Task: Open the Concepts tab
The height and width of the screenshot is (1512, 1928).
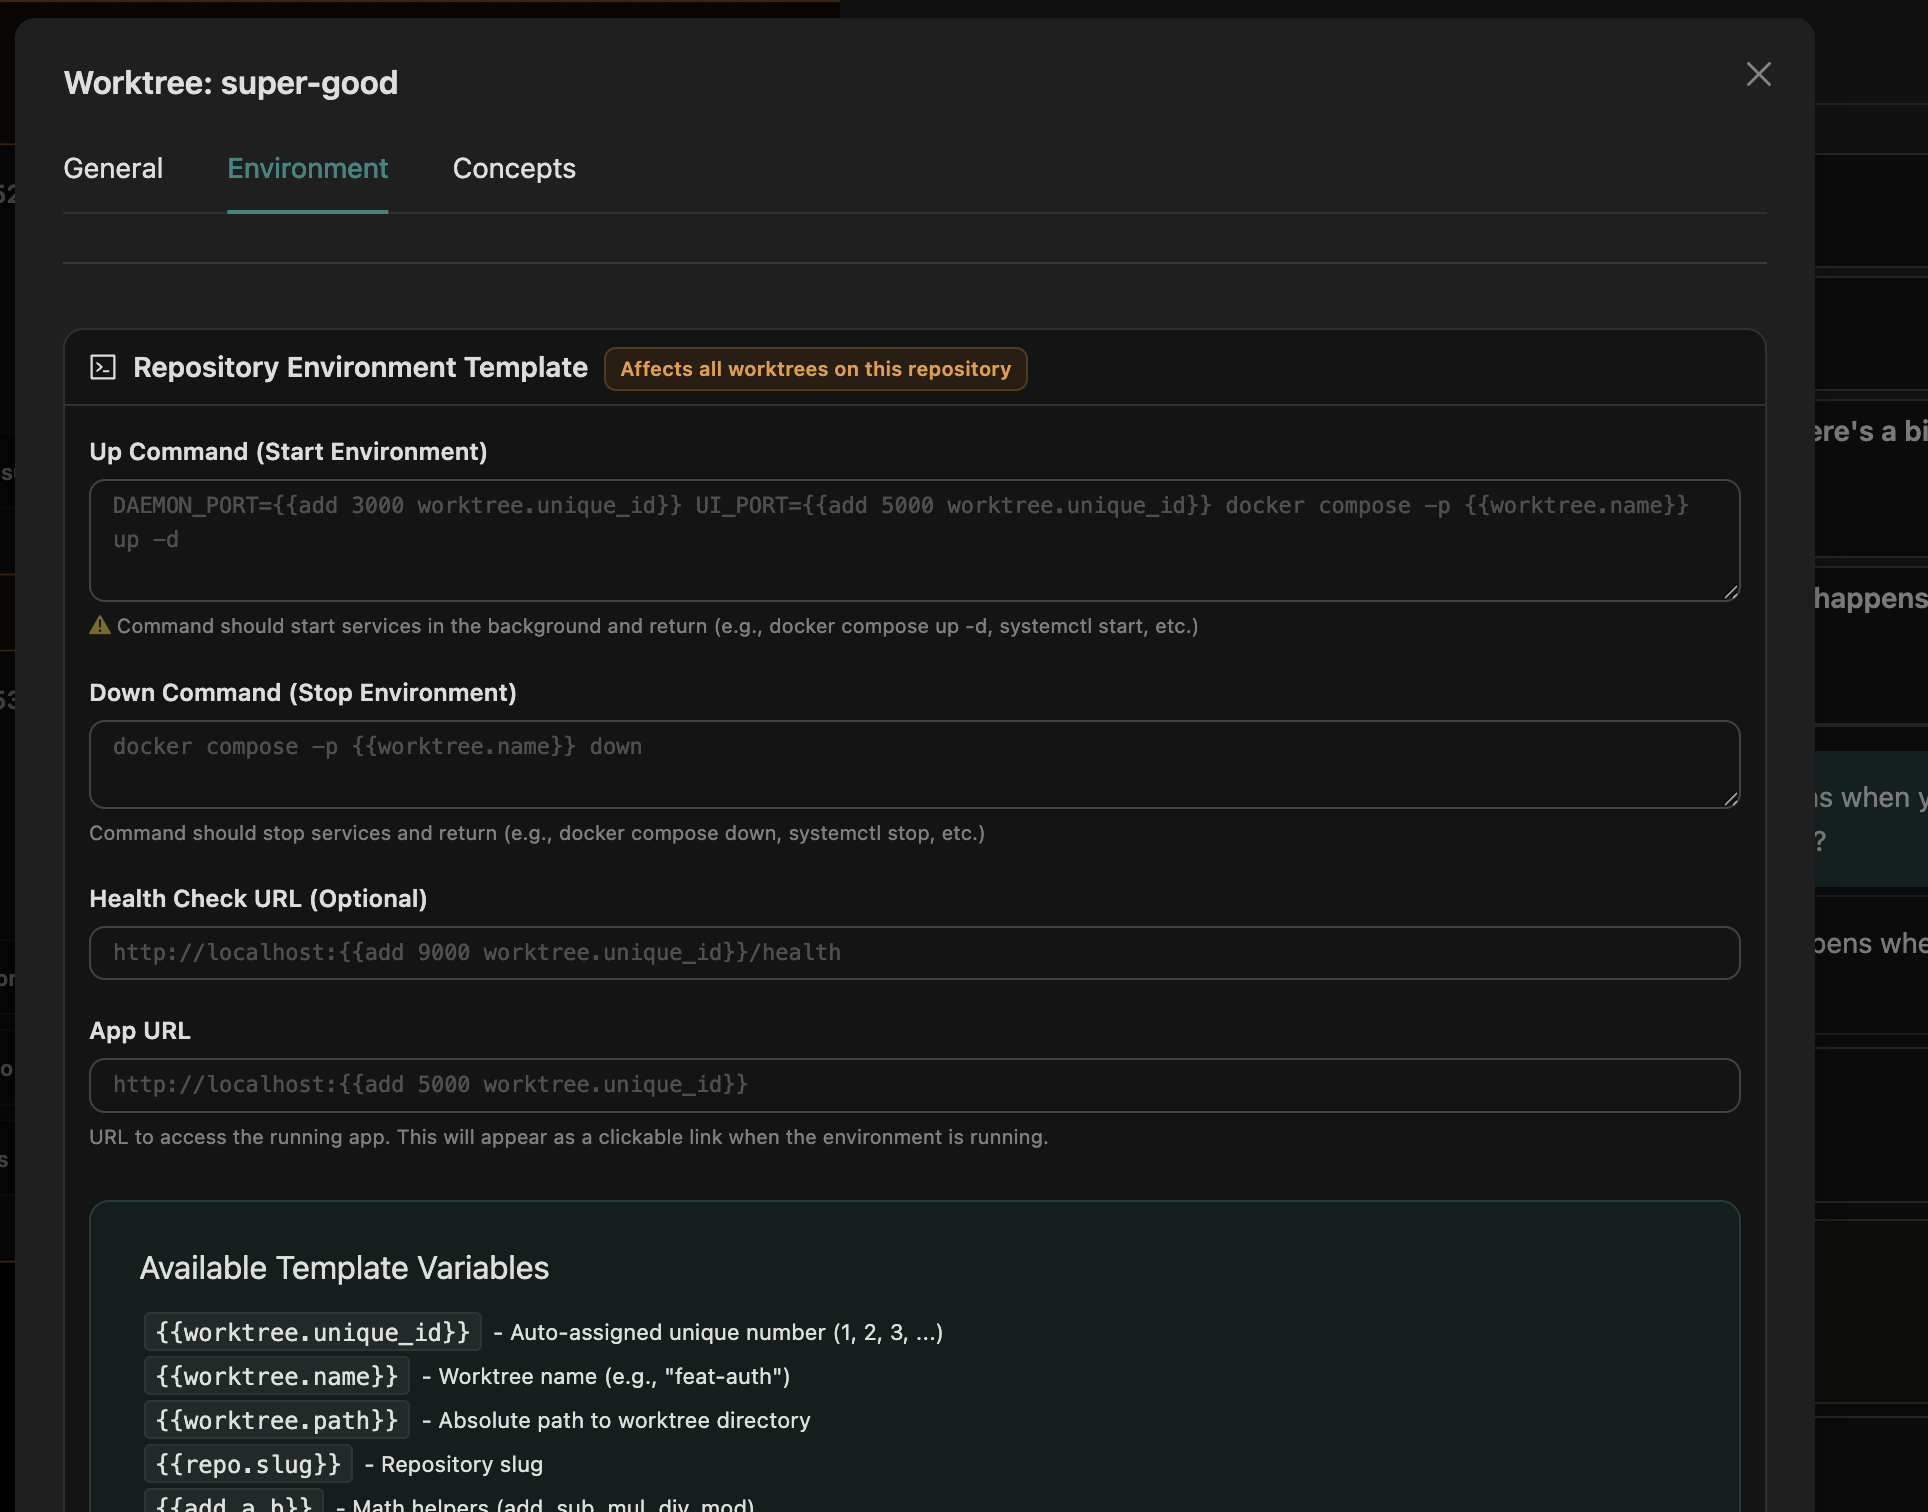Action: [x=514, y=168]
